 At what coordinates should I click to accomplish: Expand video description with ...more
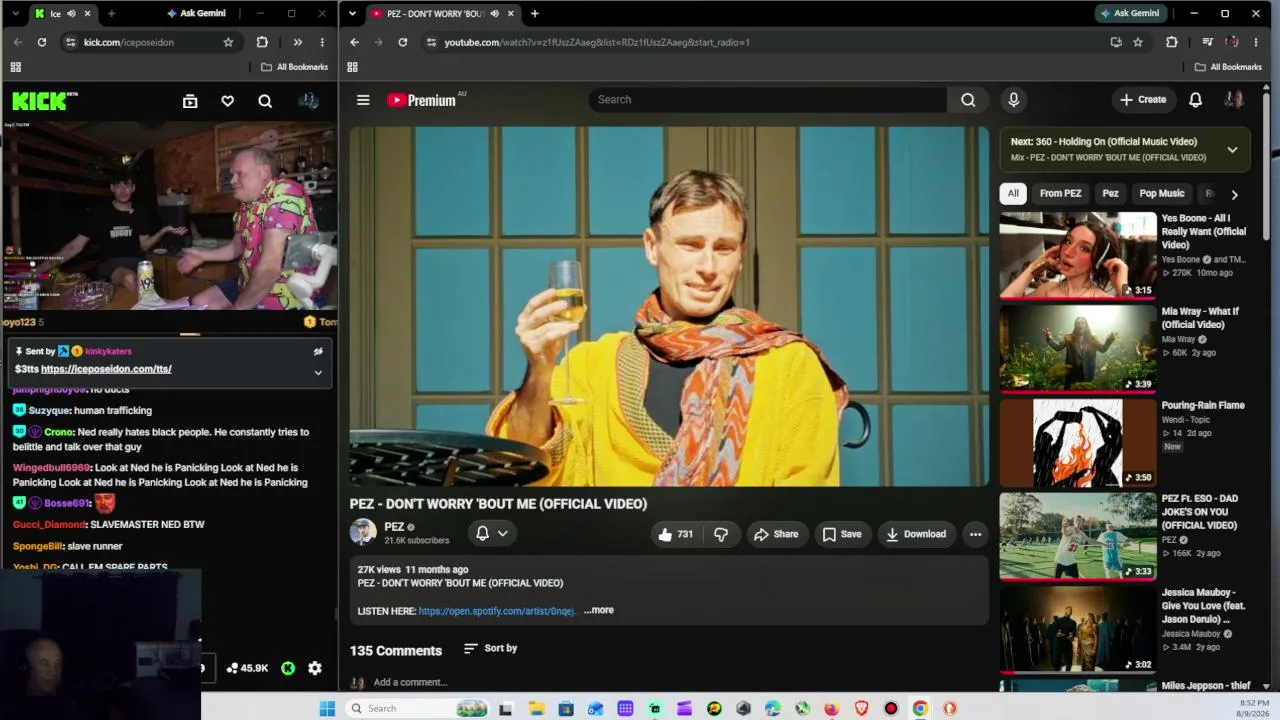[x=599, y=610]
